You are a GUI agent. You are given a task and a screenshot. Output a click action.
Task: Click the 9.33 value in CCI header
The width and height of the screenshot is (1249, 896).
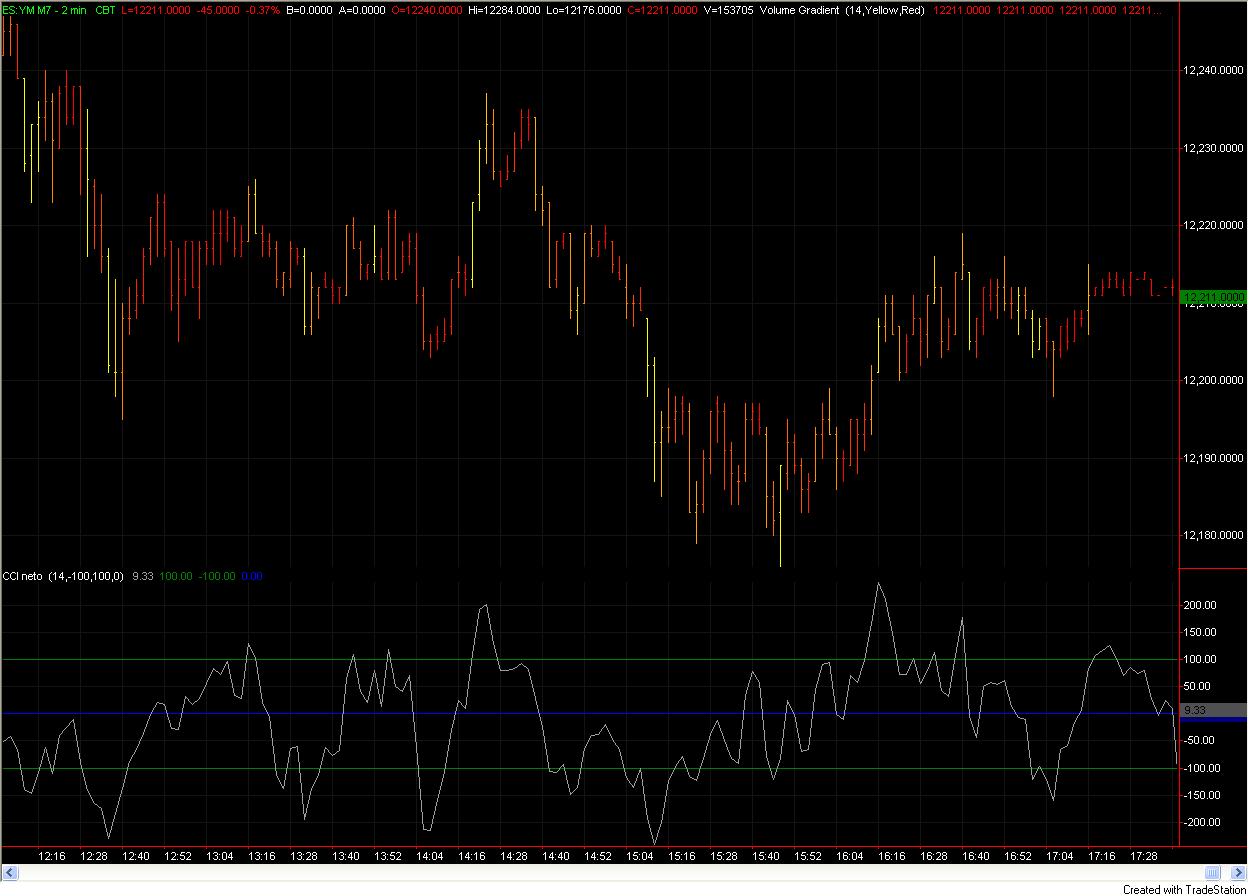(x=141, y=576)
